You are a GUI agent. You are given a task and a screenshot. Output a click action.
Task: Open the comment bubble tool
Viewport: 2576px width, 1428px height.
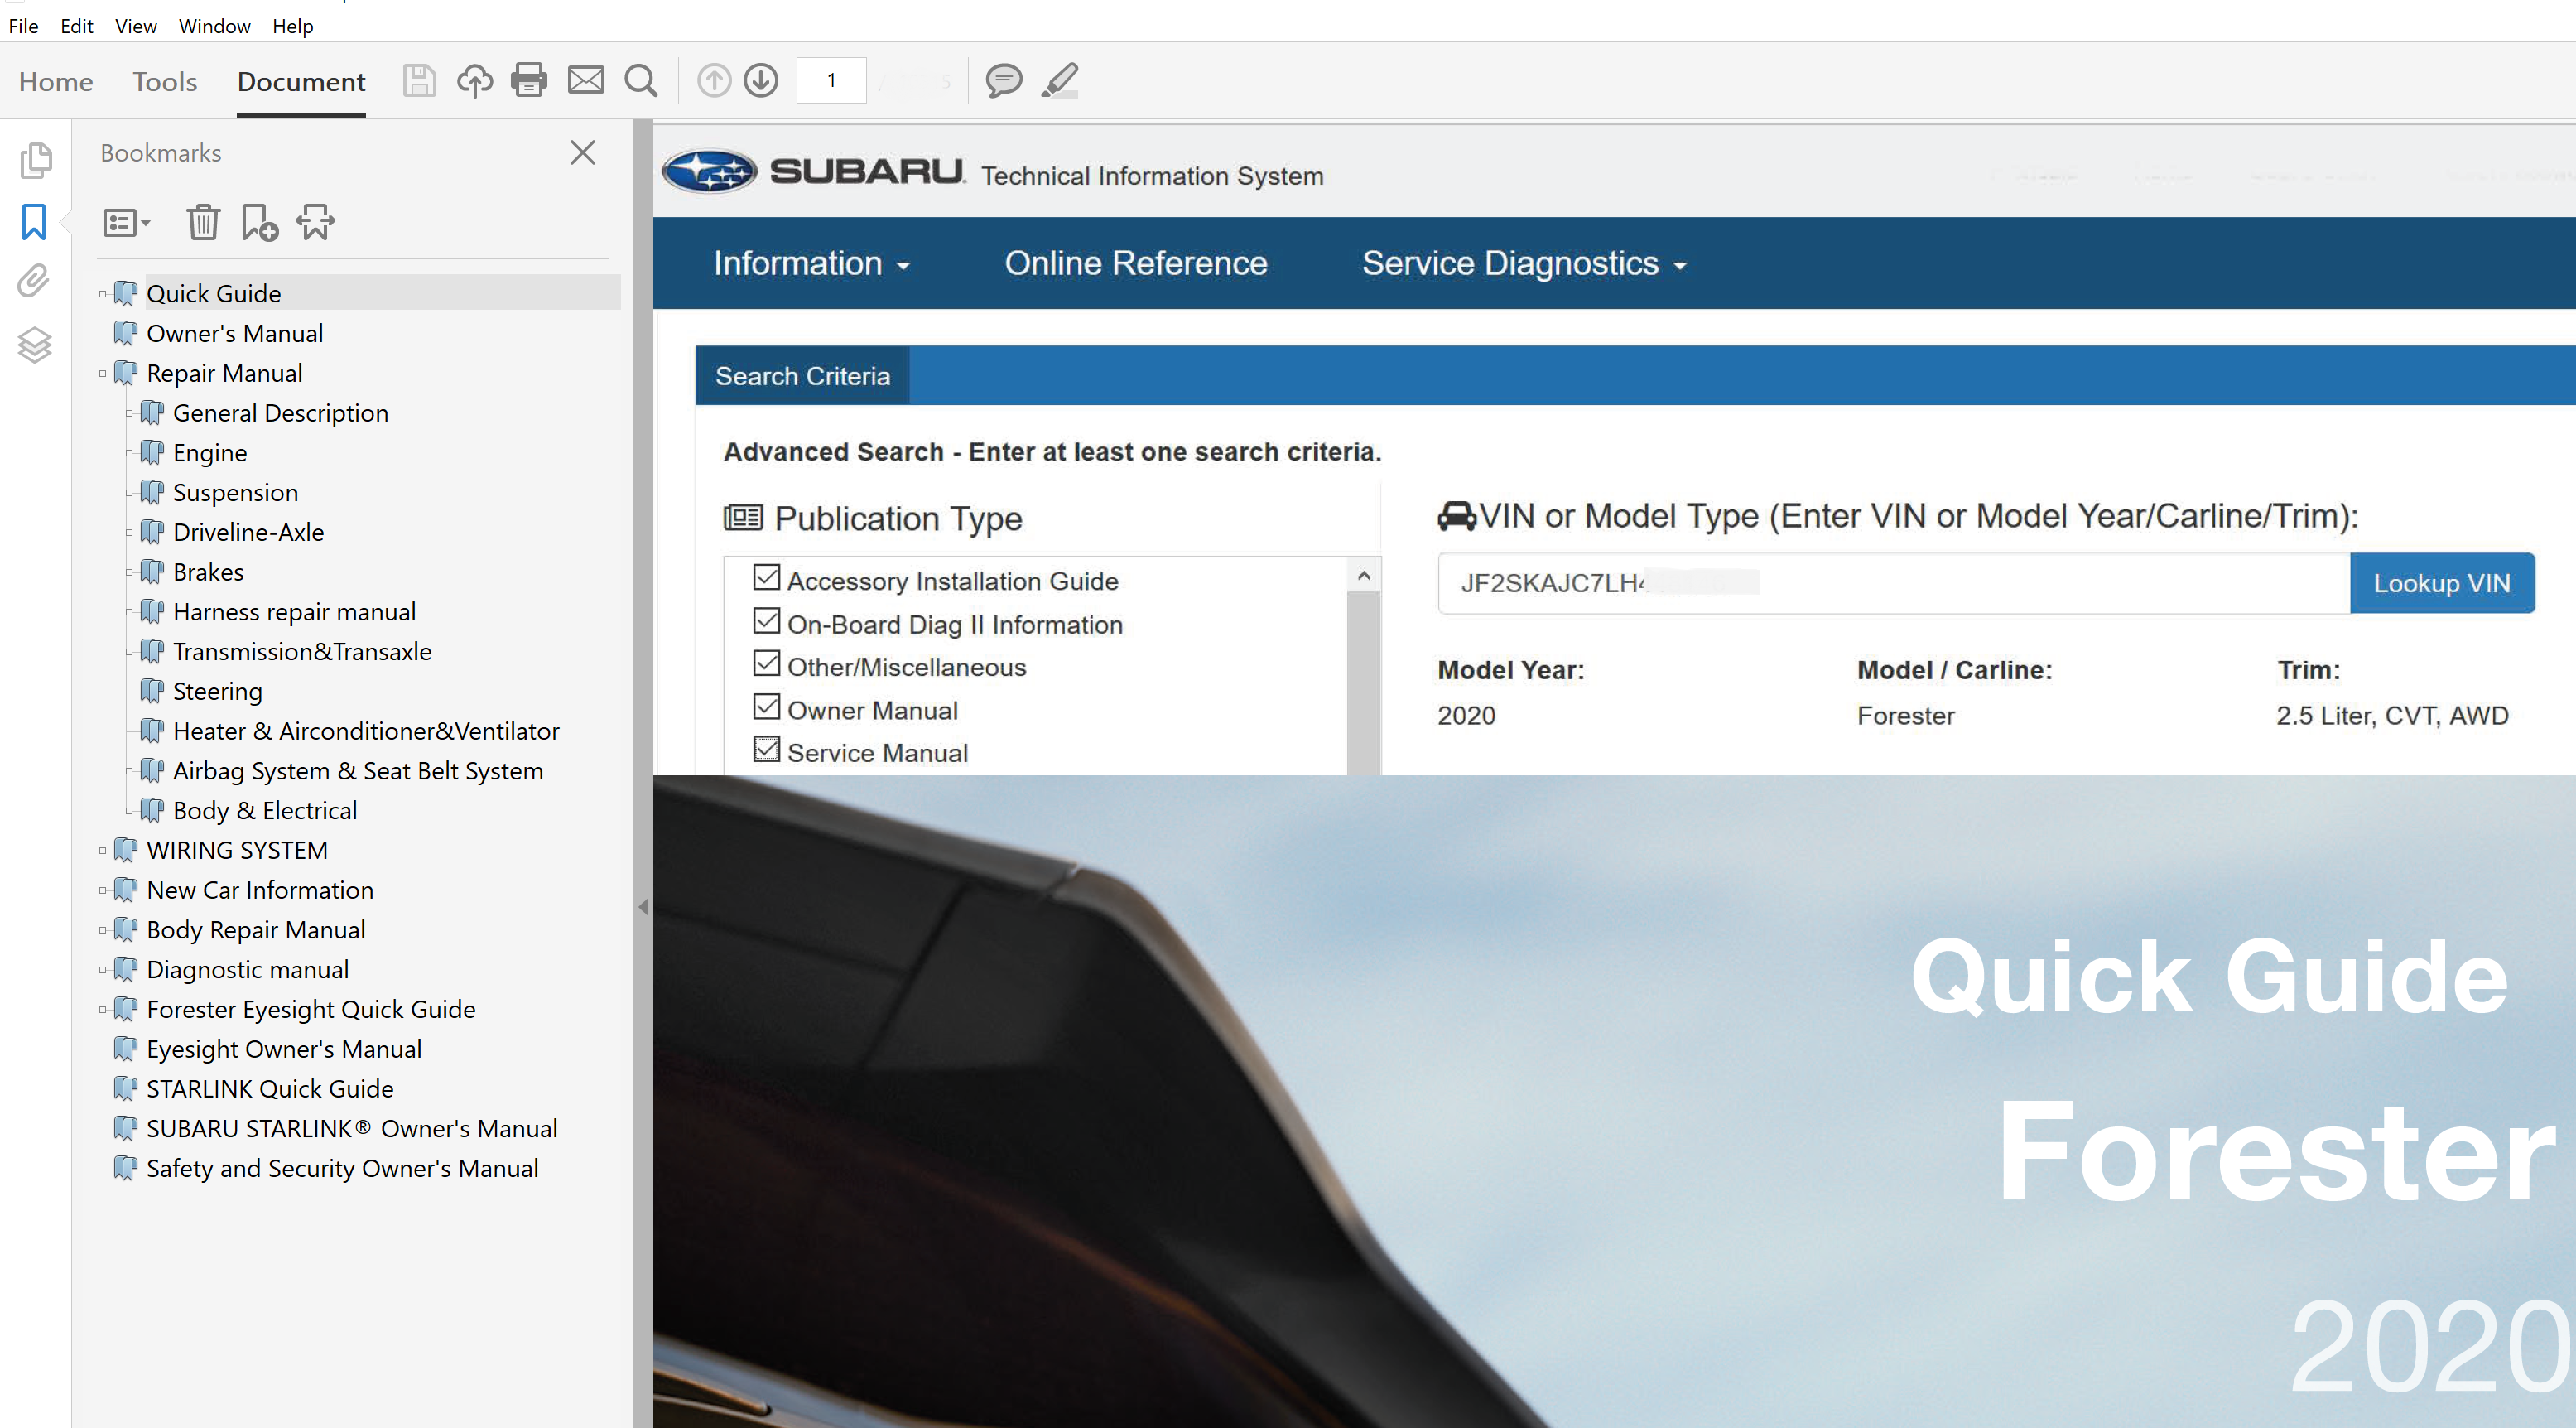point(1003,80)
